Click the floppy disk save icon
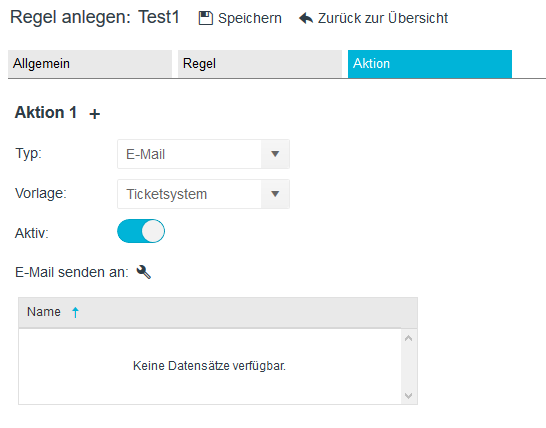 (x=205, y=18)
